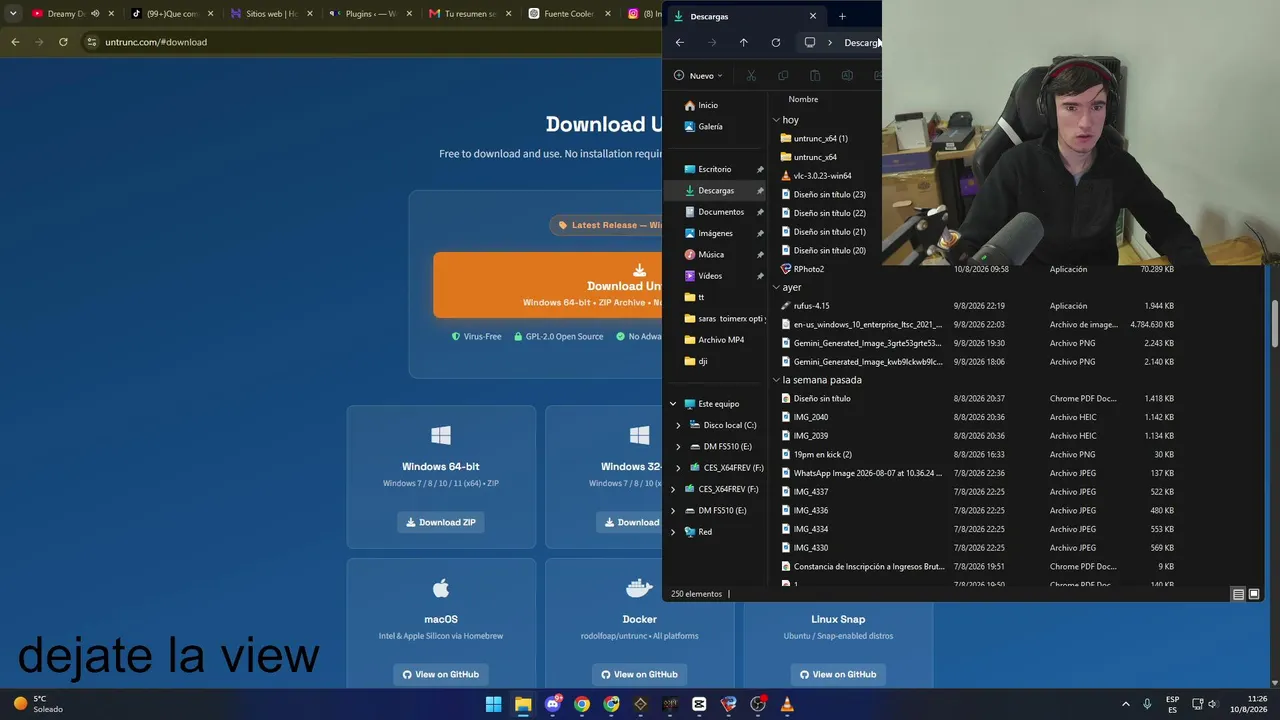Reload the untrunc.com page in Chrome
The image size is (1280, 720).
63,42
